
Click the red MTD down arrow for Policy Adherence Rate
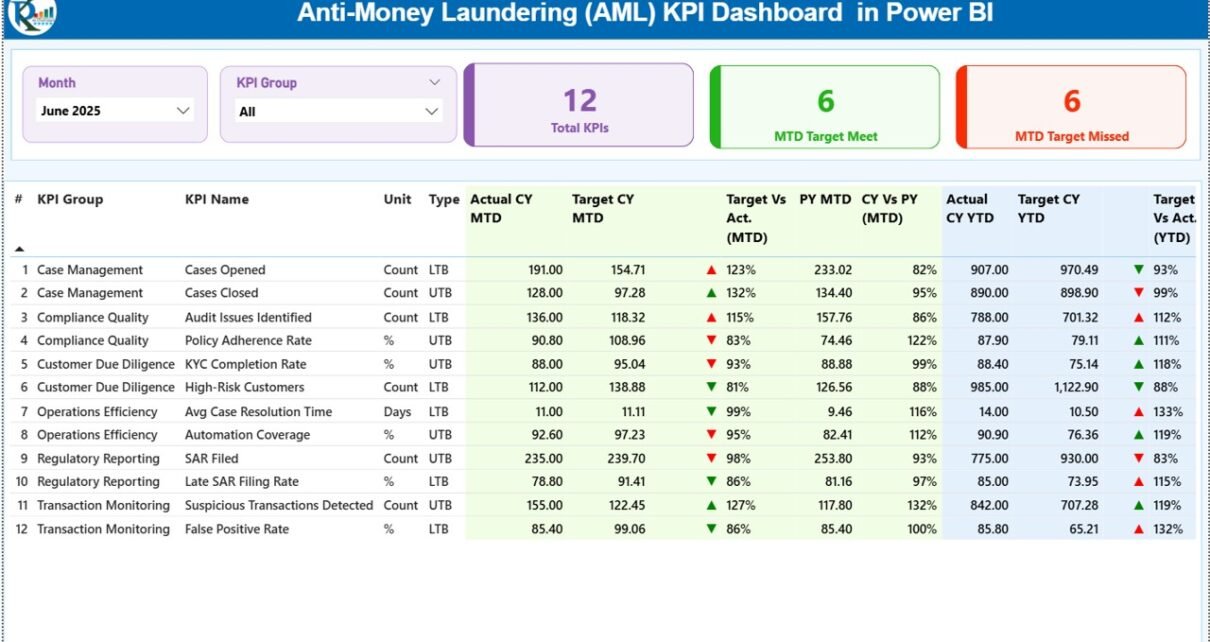pyautogui.click(x=711, y=341)
